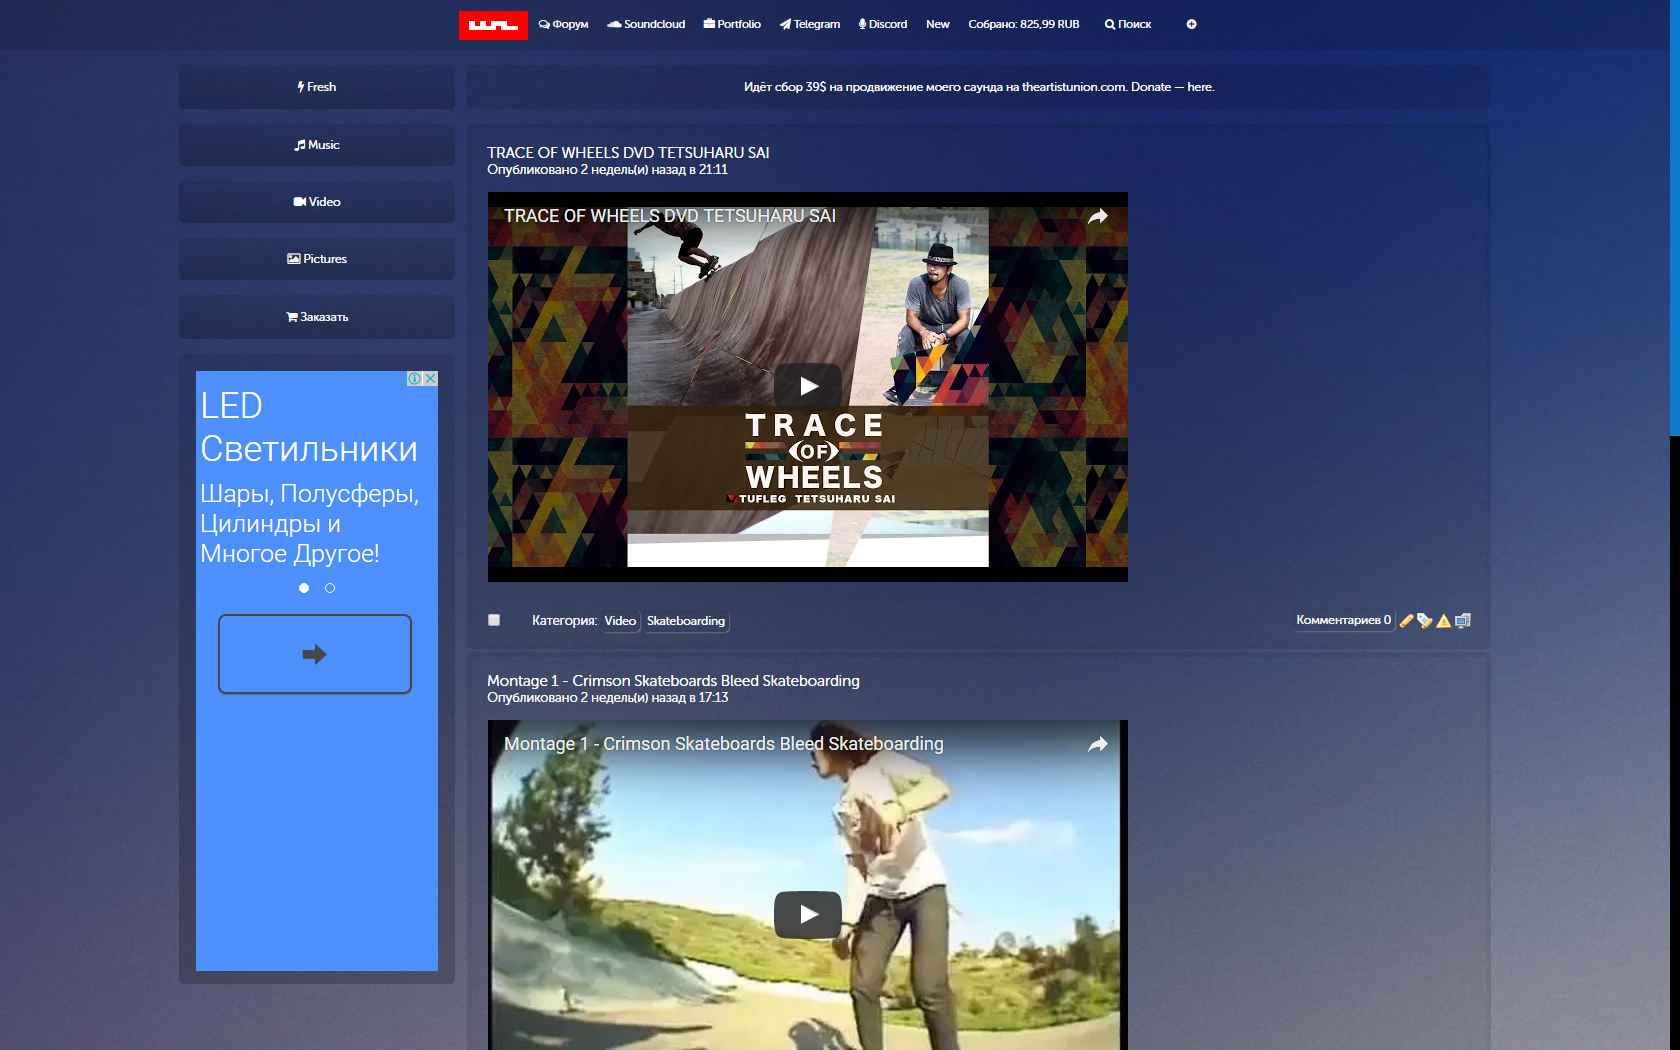1680x1050 pixels.
Task: Click the computer monitor icon beside comments
Action: pyautogui.click(x=1462, y=621)
